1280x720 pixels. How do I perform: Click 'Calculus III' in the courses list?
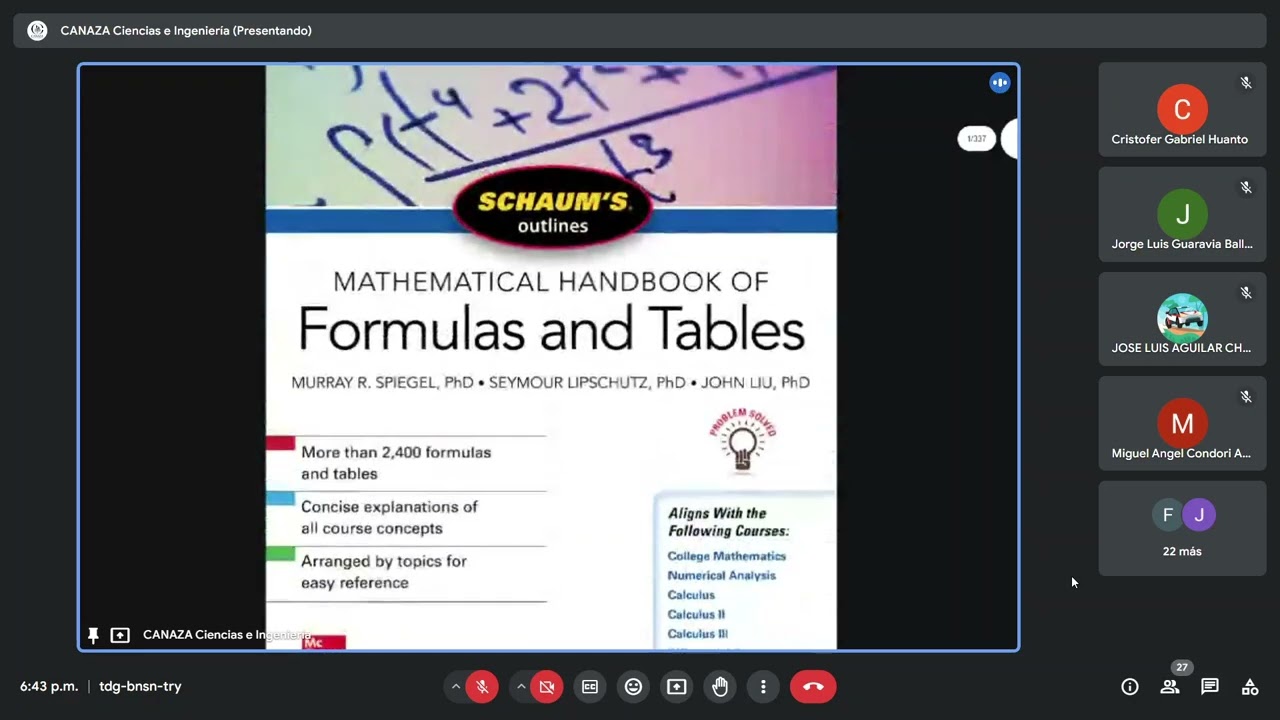(698, 634)
